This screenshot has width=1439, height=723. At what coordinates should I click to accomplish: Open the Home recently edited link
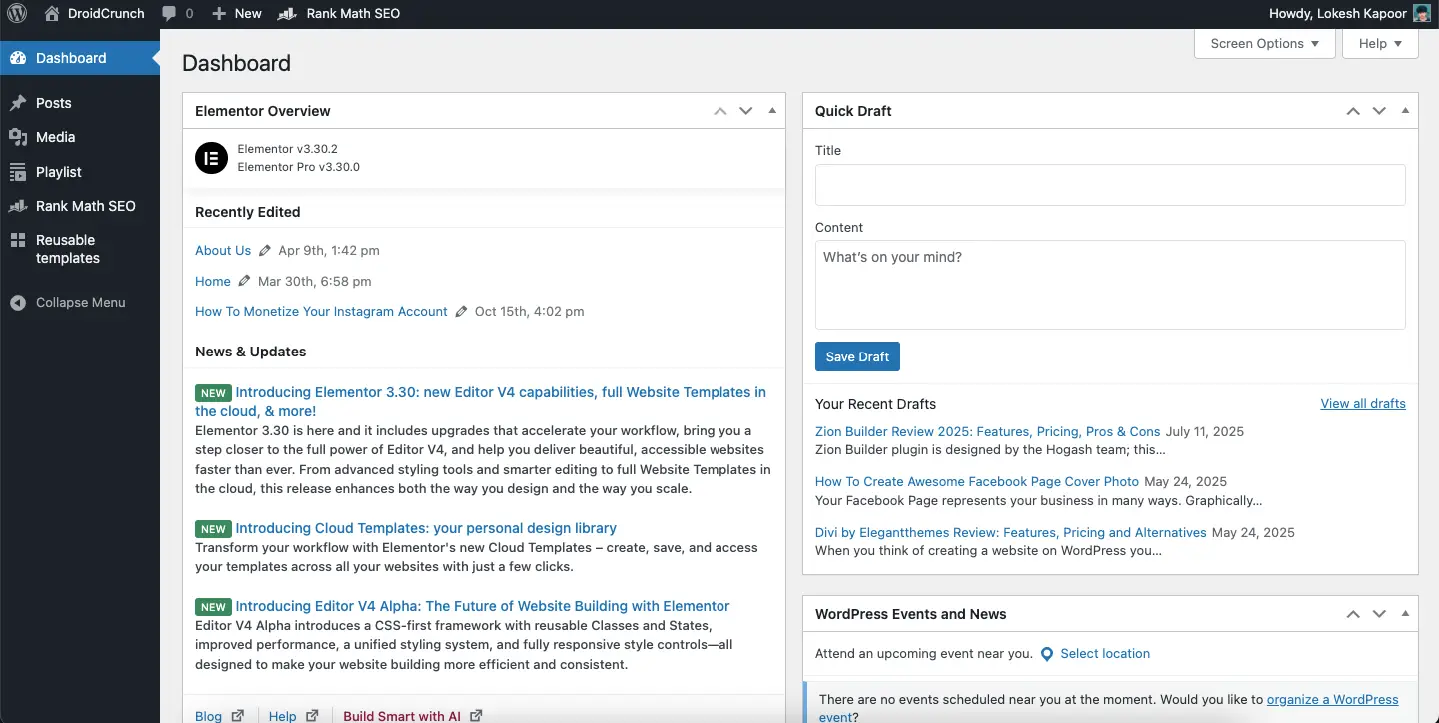tap(213, 281)
